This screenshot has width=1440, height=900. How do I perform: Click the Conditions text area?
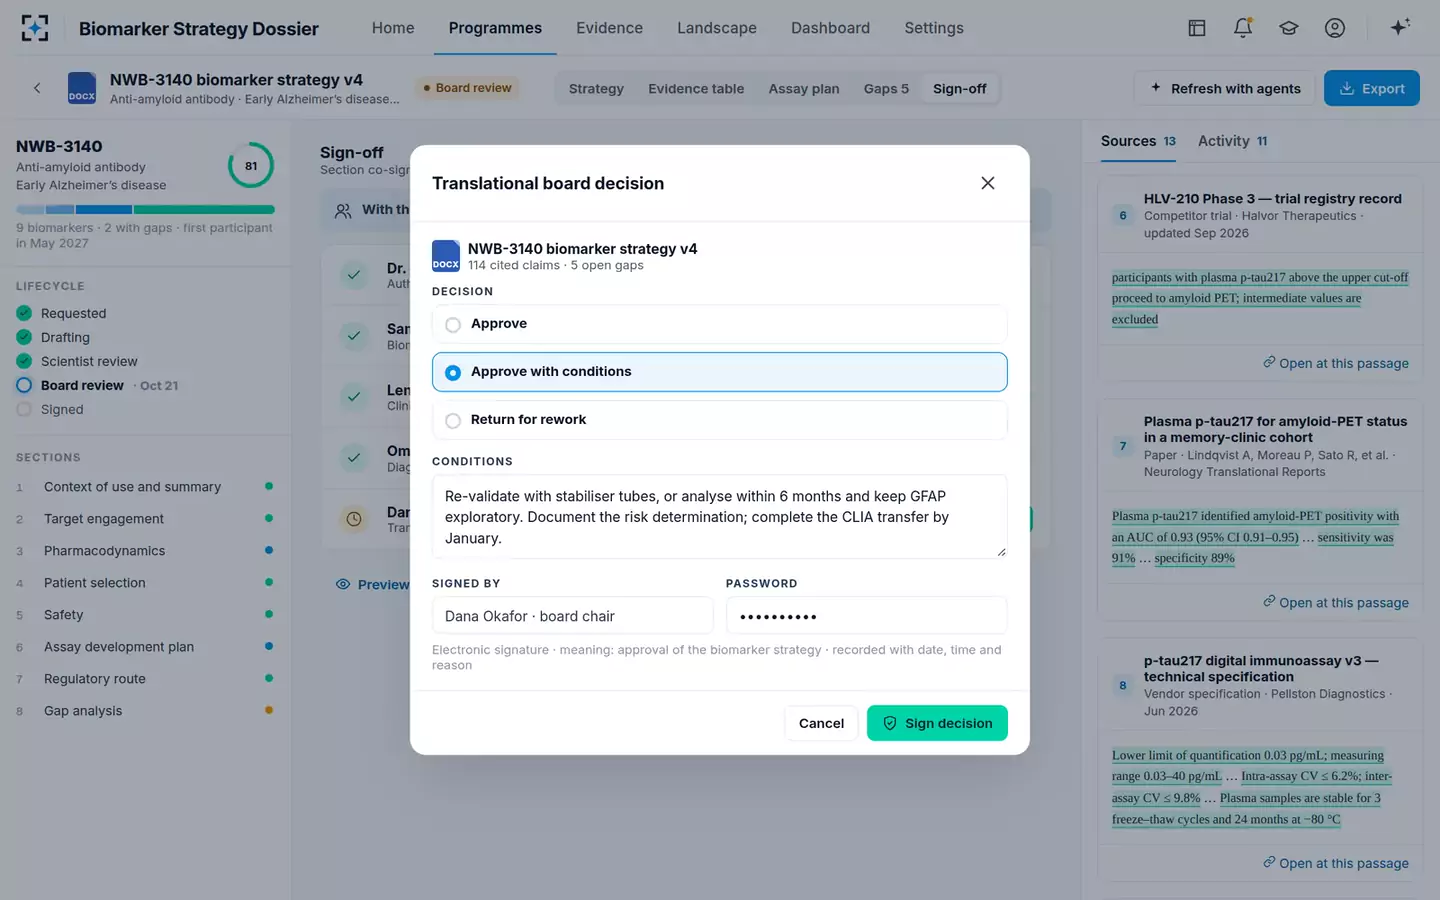point(719,517)
